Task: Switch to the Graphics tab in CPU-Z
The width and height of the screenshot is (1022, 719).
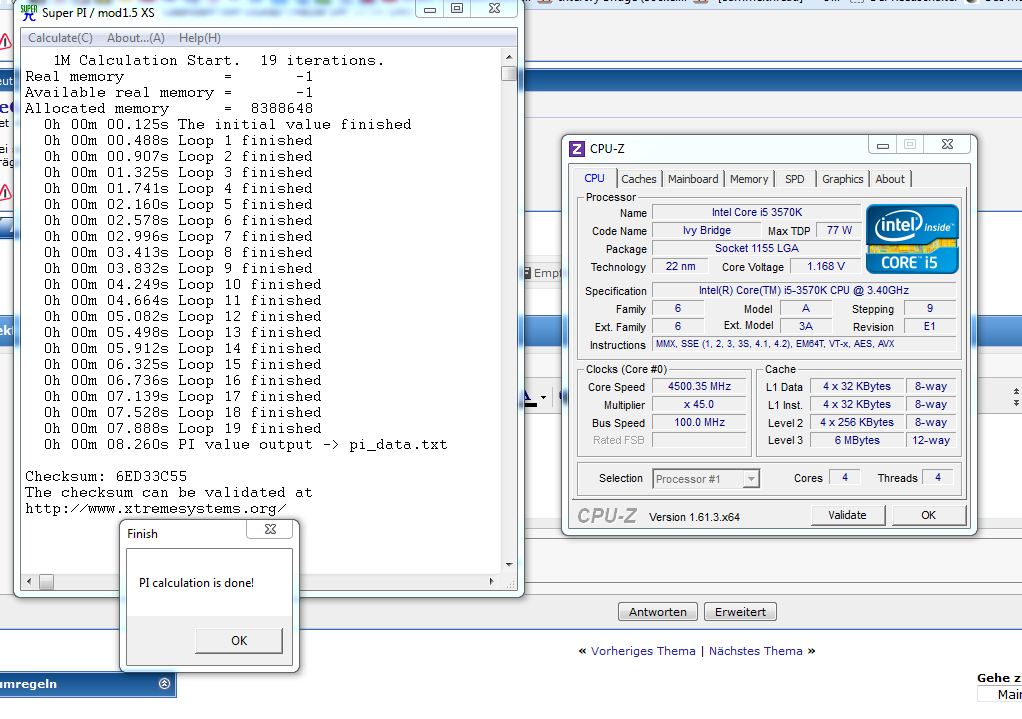Action: click(842, 179)
